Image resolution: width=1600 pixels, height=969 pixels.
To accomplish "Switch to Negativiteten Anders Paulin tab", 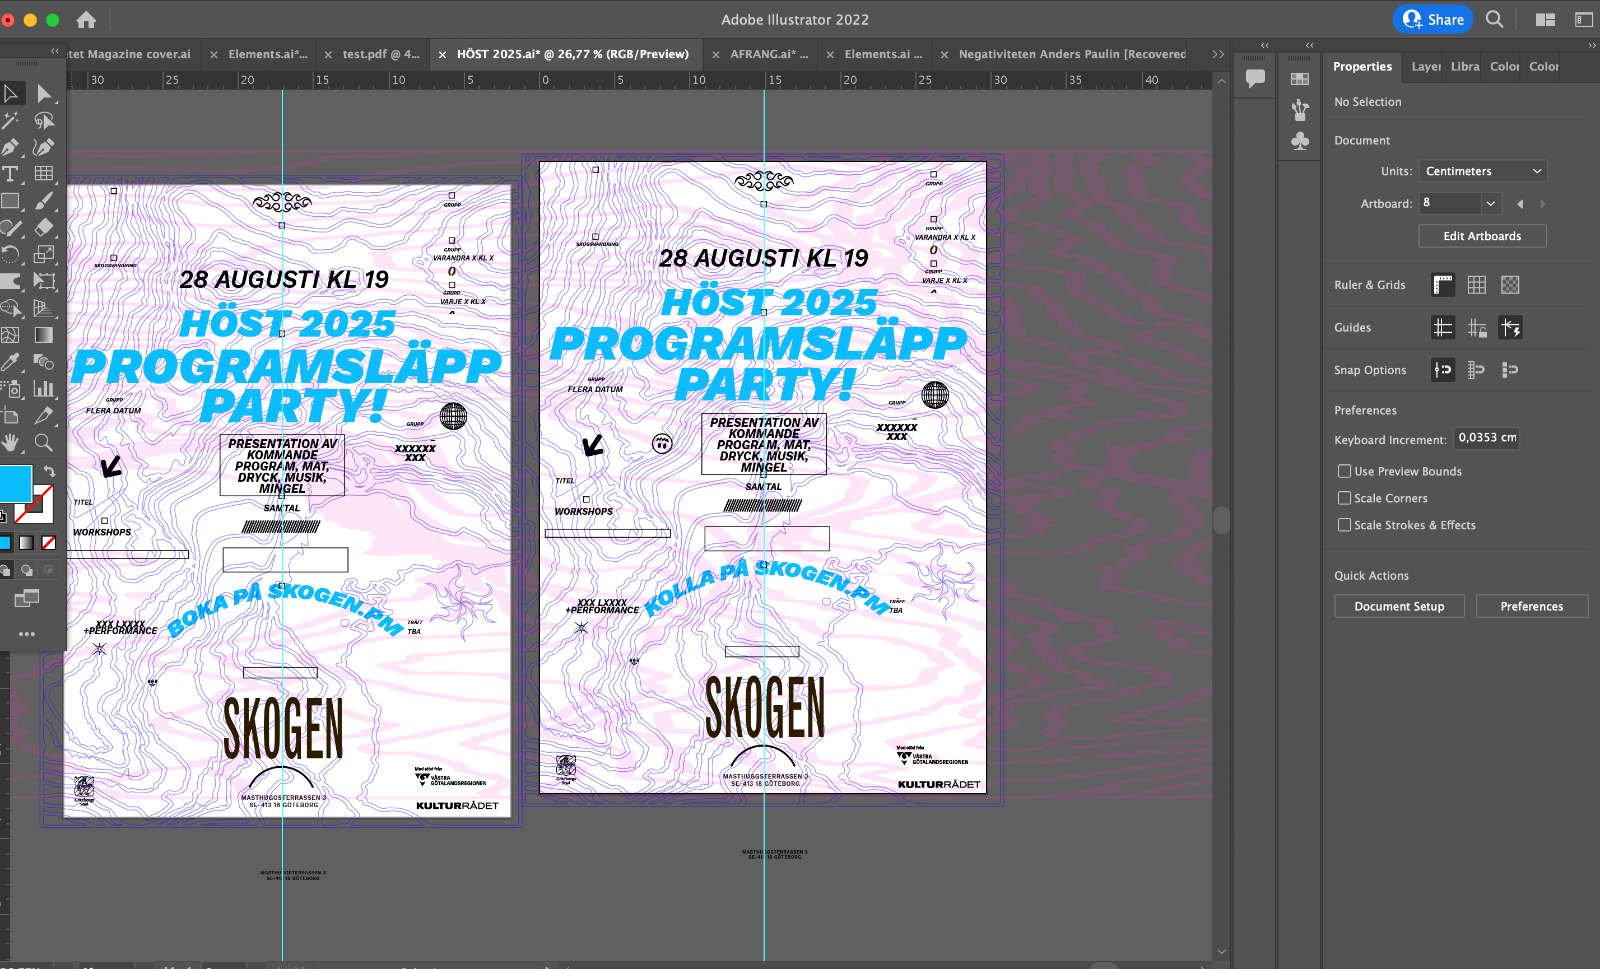I will (x=1072, y=54).
